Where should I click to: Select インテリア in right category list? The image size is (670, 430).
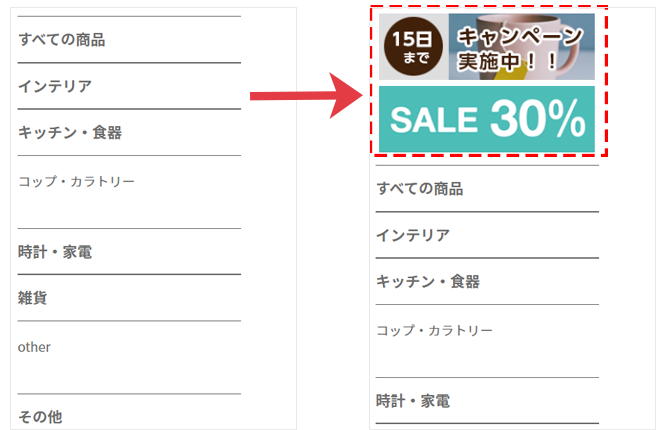pos(413,235)
